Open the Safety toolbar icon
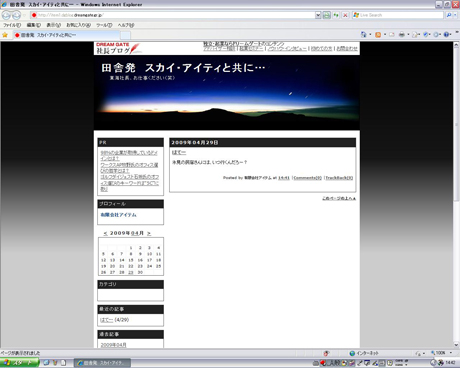This screenshot has width=460, height=368. 426,34
